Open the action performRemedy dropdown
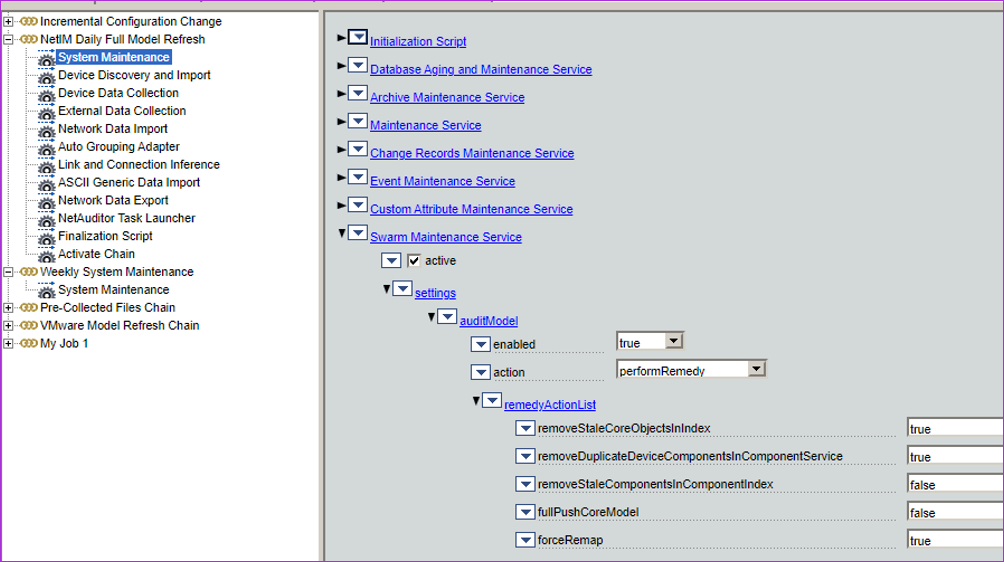The height and width of the screenshot is (562, 1004). 756,370
